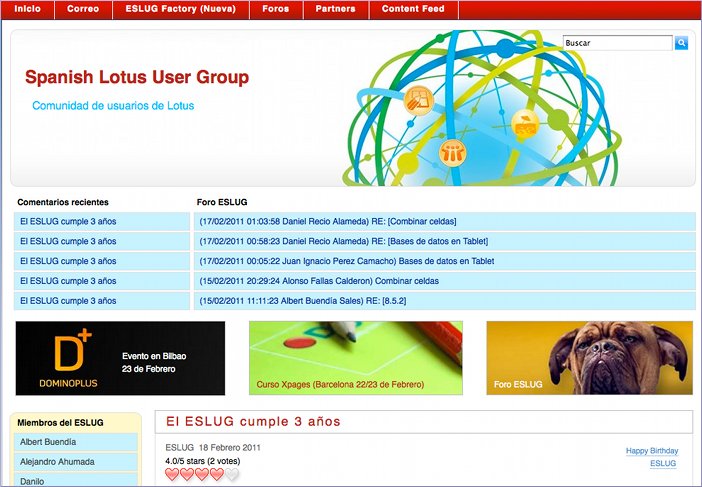Open the Correo menu item
This screenshot has width=702, height=487.
pyautogui.click(x=83, y=9)
